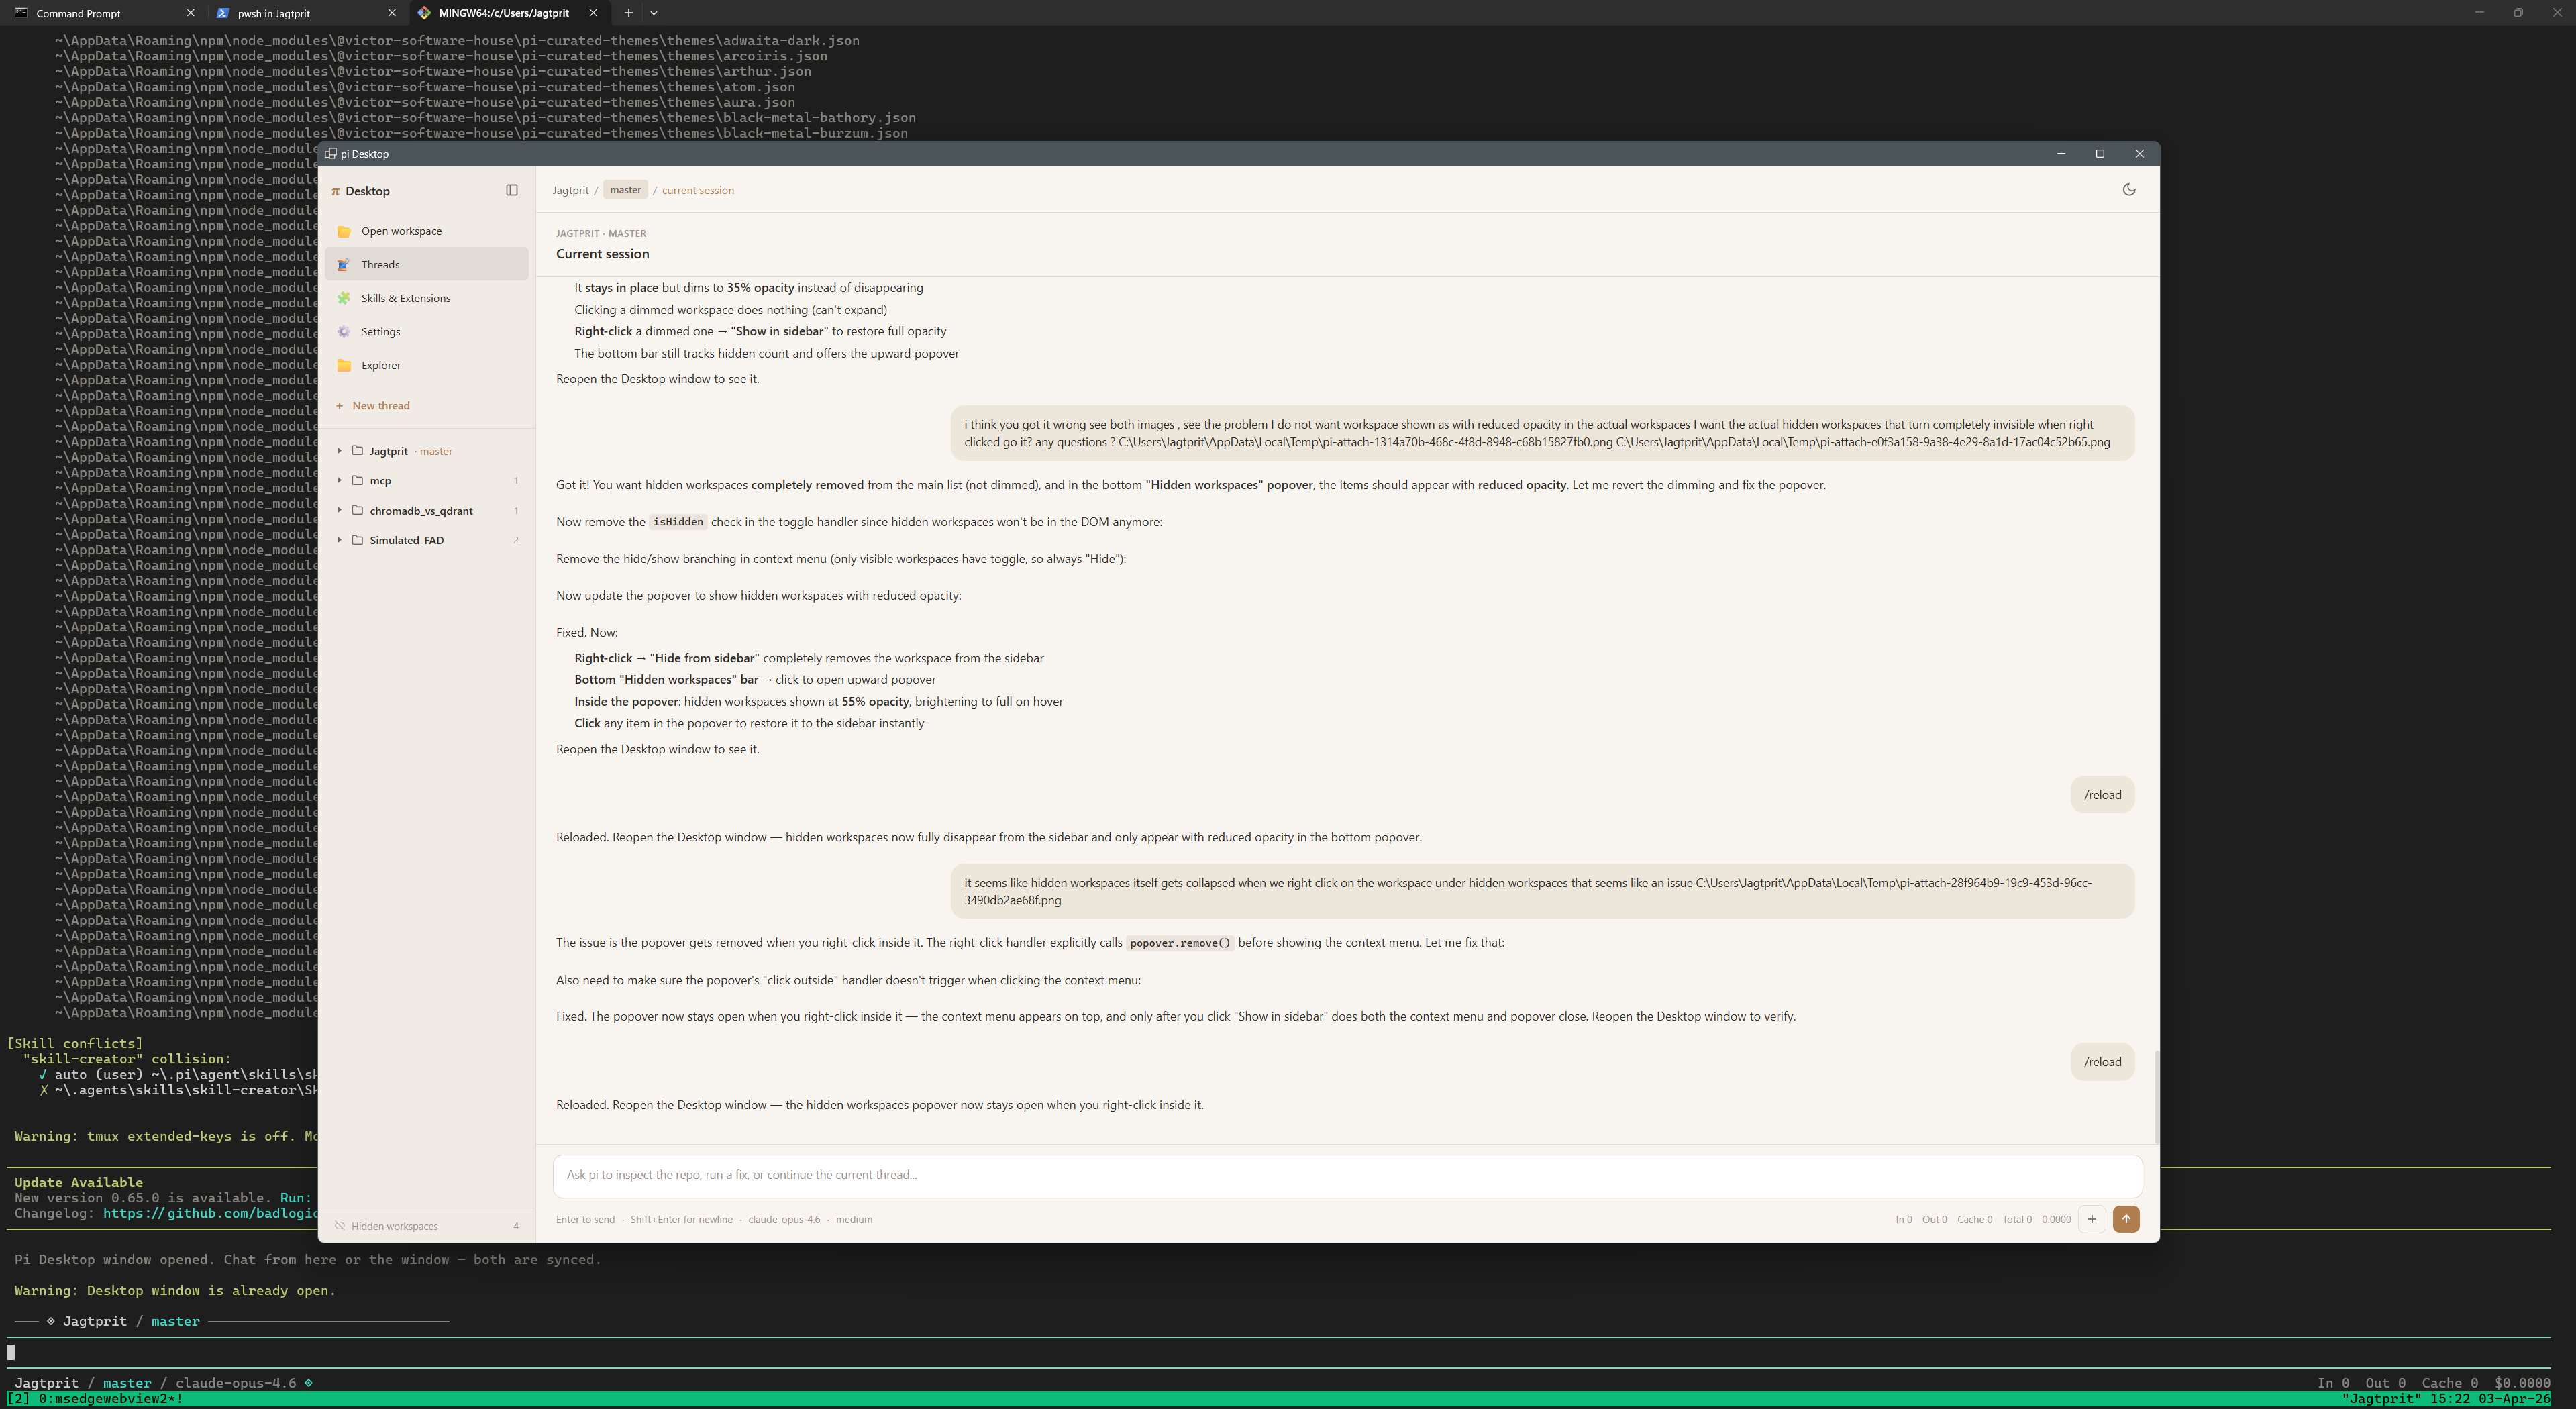The width and height of the screenshot is (2576, 1409).
Task: Click the plus icon of New thread
Action: click(x=340, y=406)
